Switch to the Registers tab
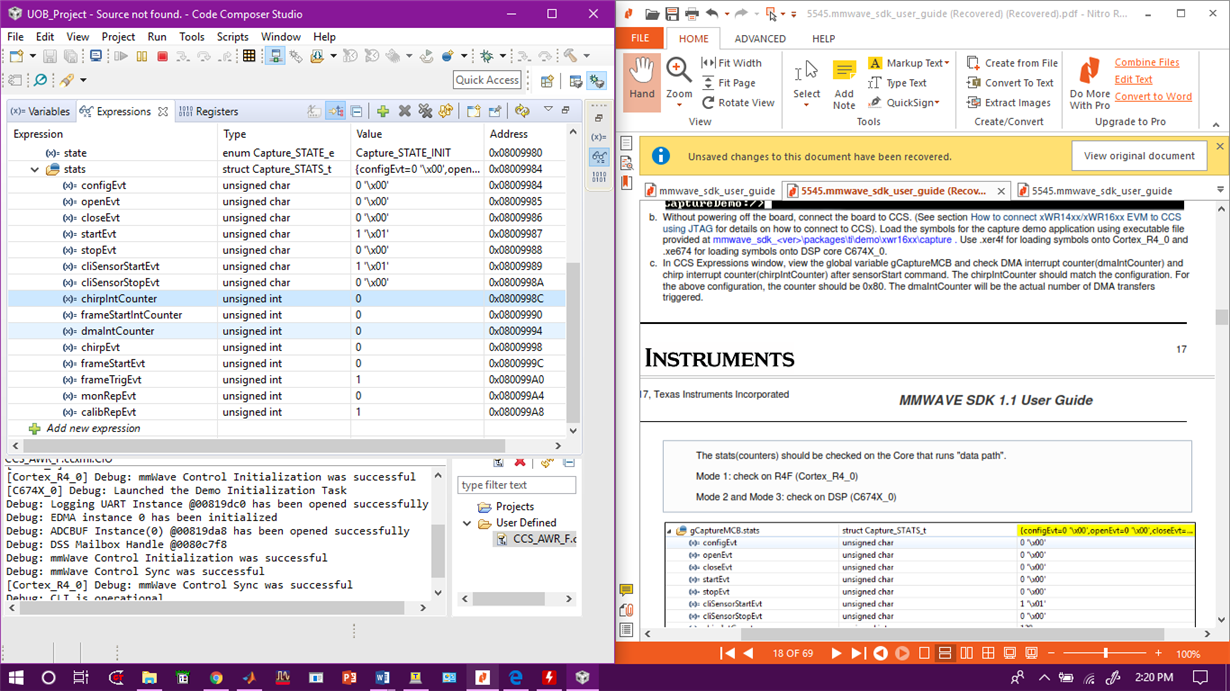 (x=208, y=111)
